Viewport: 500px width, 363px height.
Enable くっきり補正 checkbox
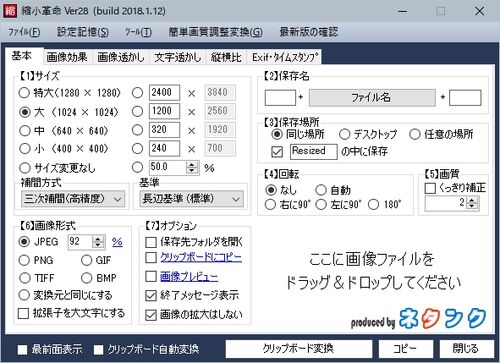click(x=430, y=188)
